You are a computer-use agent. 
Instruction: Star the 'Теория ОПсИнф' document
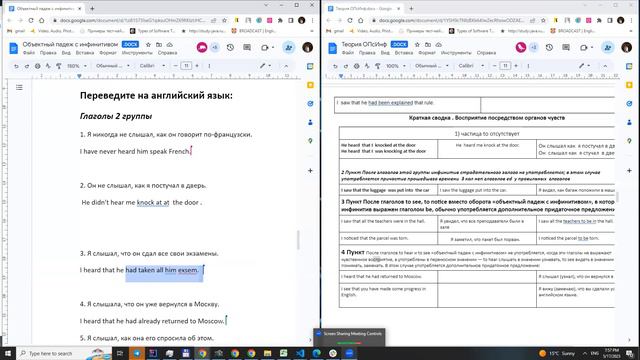click(x=417, y=44)
